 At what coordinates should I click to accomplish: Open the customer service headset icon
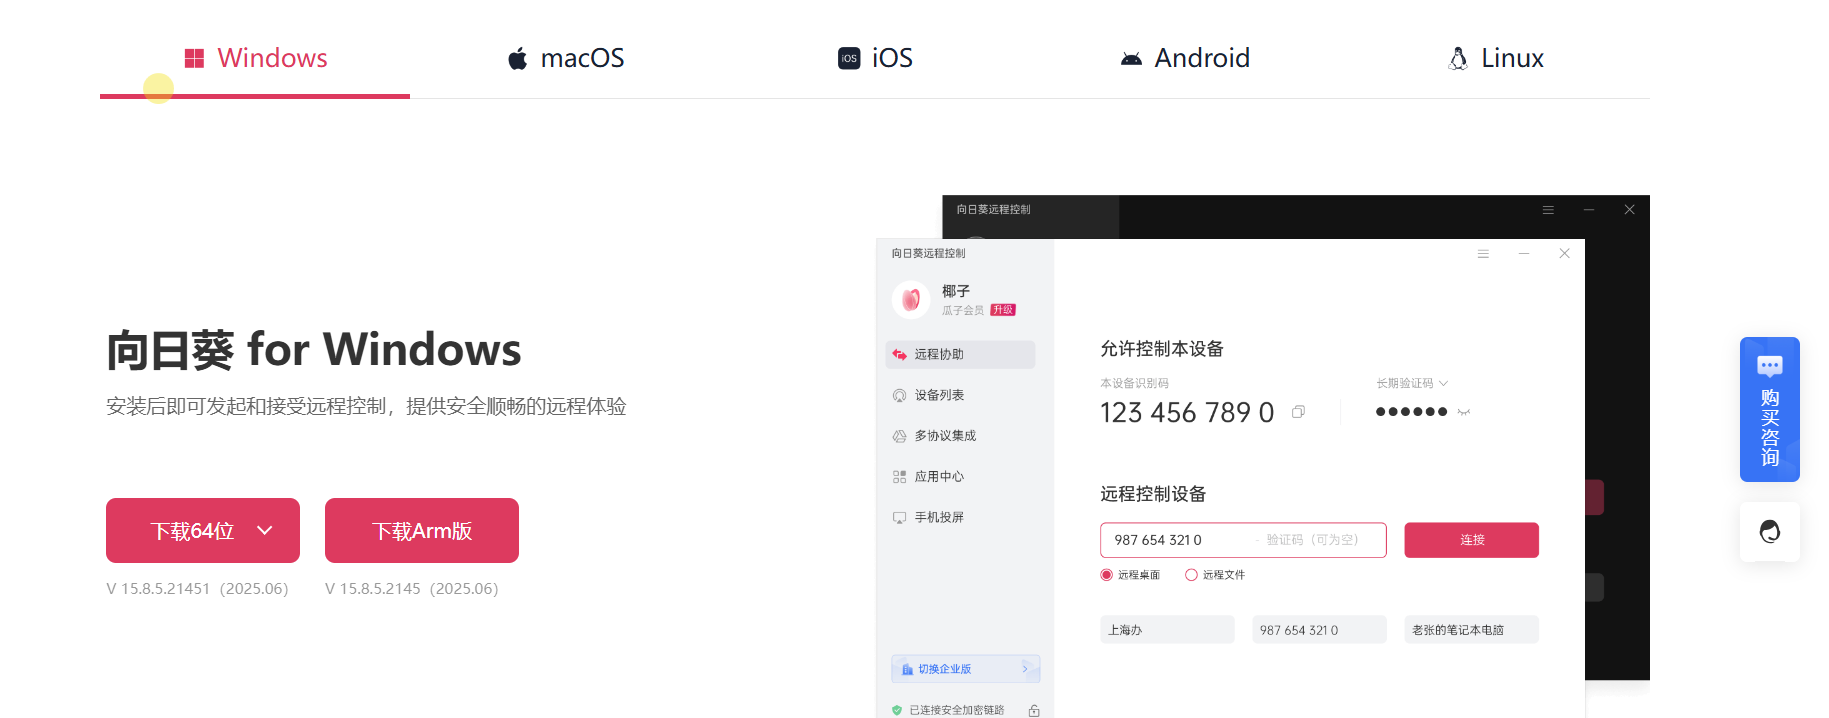click(x=1770, y=531)
